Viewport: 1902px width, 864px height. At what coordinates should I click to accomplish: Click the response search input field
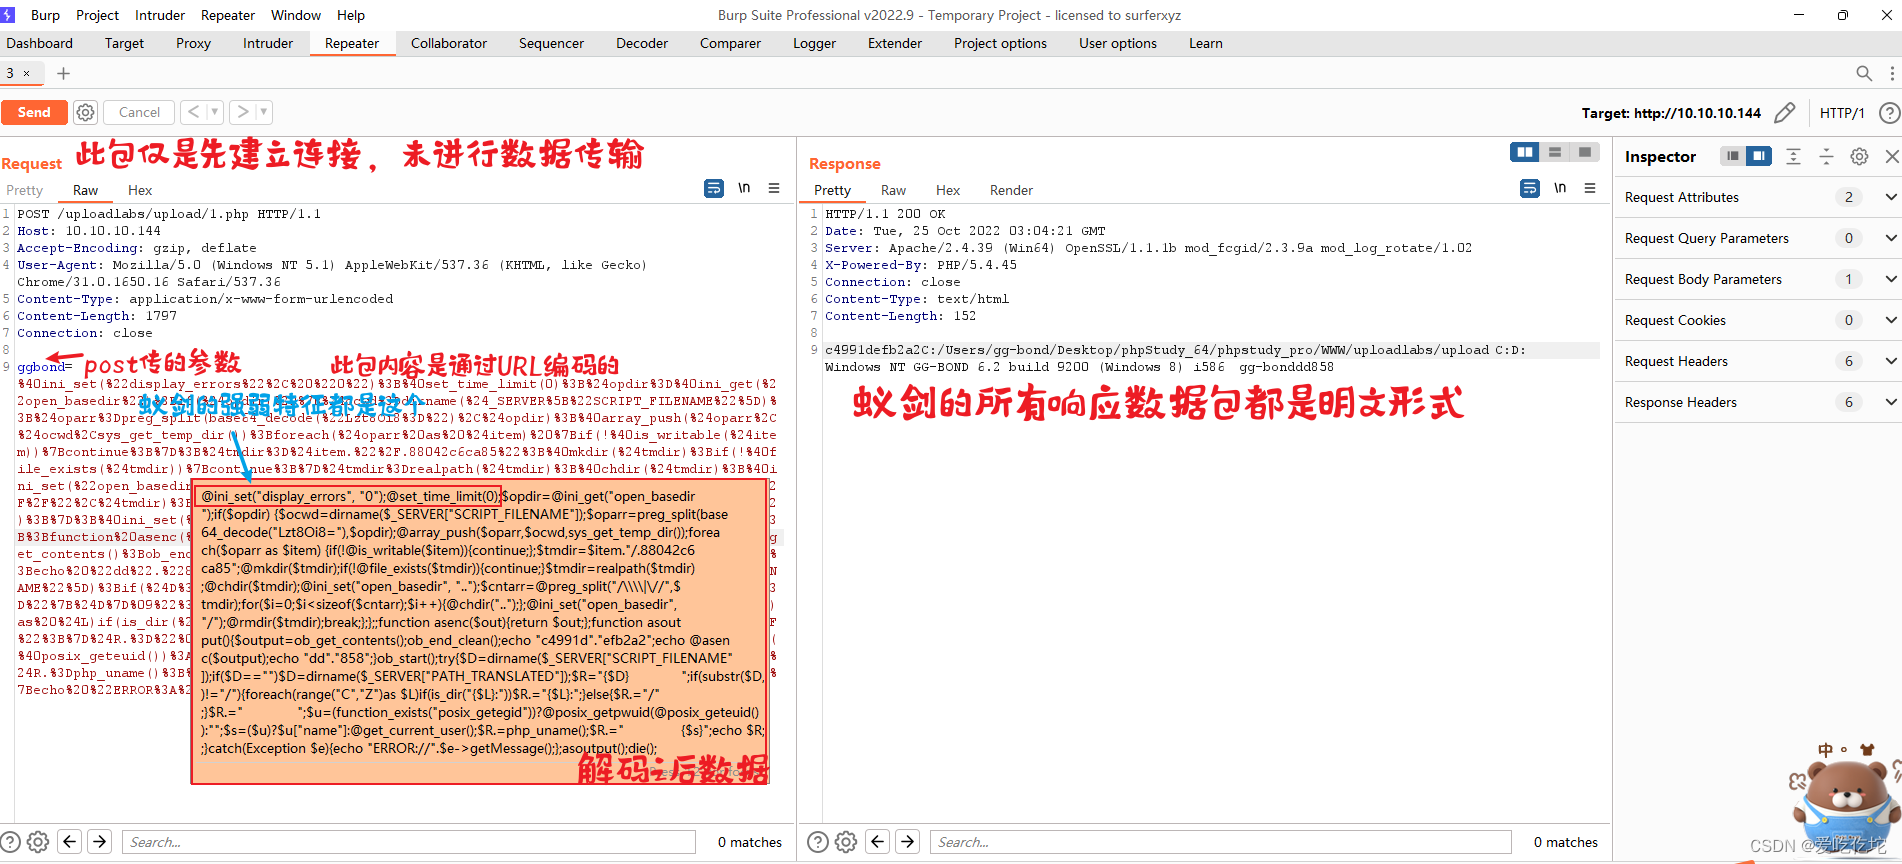1220,842
